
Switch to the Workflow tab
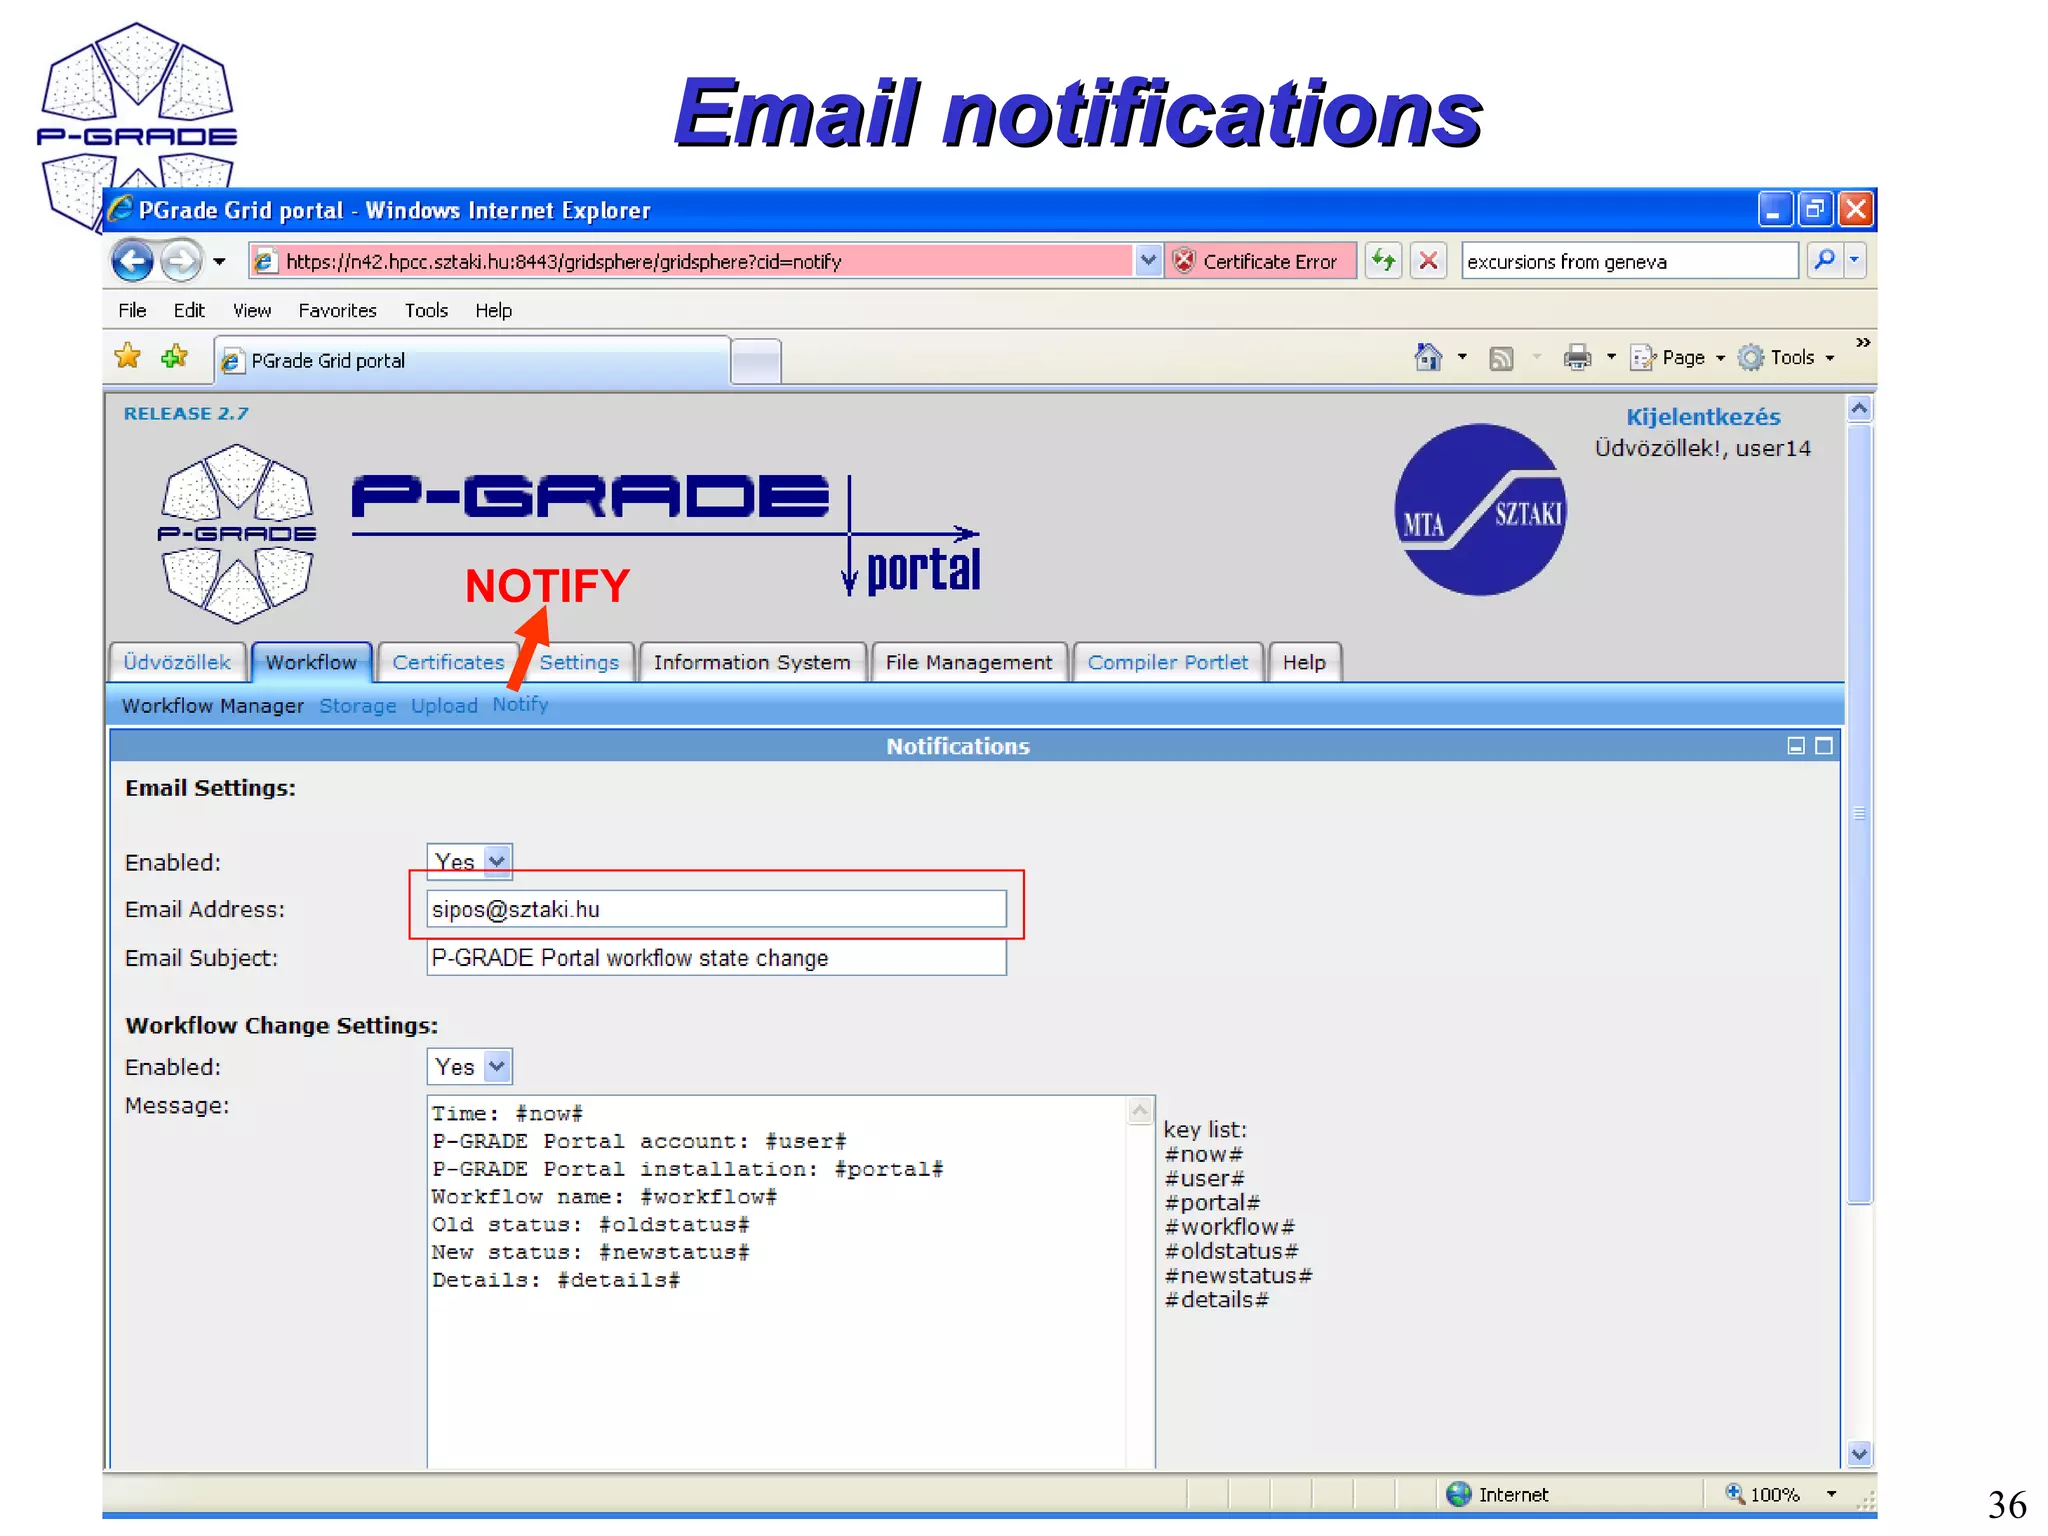(311, 662)
